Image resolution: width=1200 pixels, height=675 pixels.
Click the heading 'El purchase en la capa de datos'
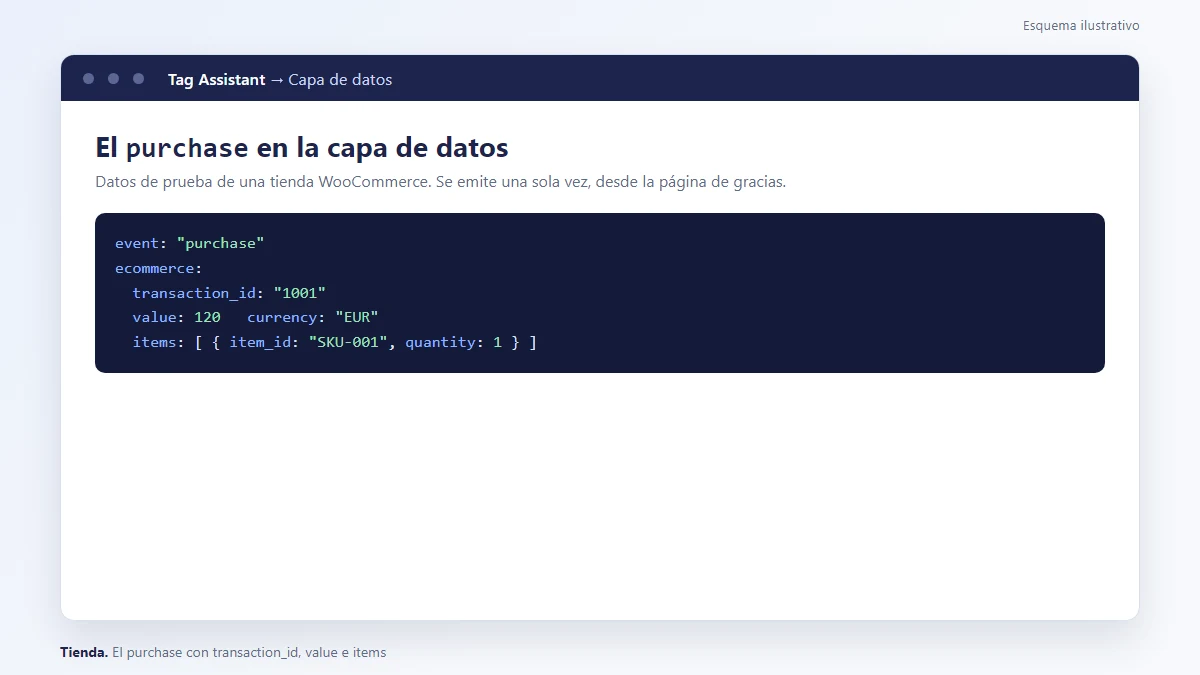[302, 148]
